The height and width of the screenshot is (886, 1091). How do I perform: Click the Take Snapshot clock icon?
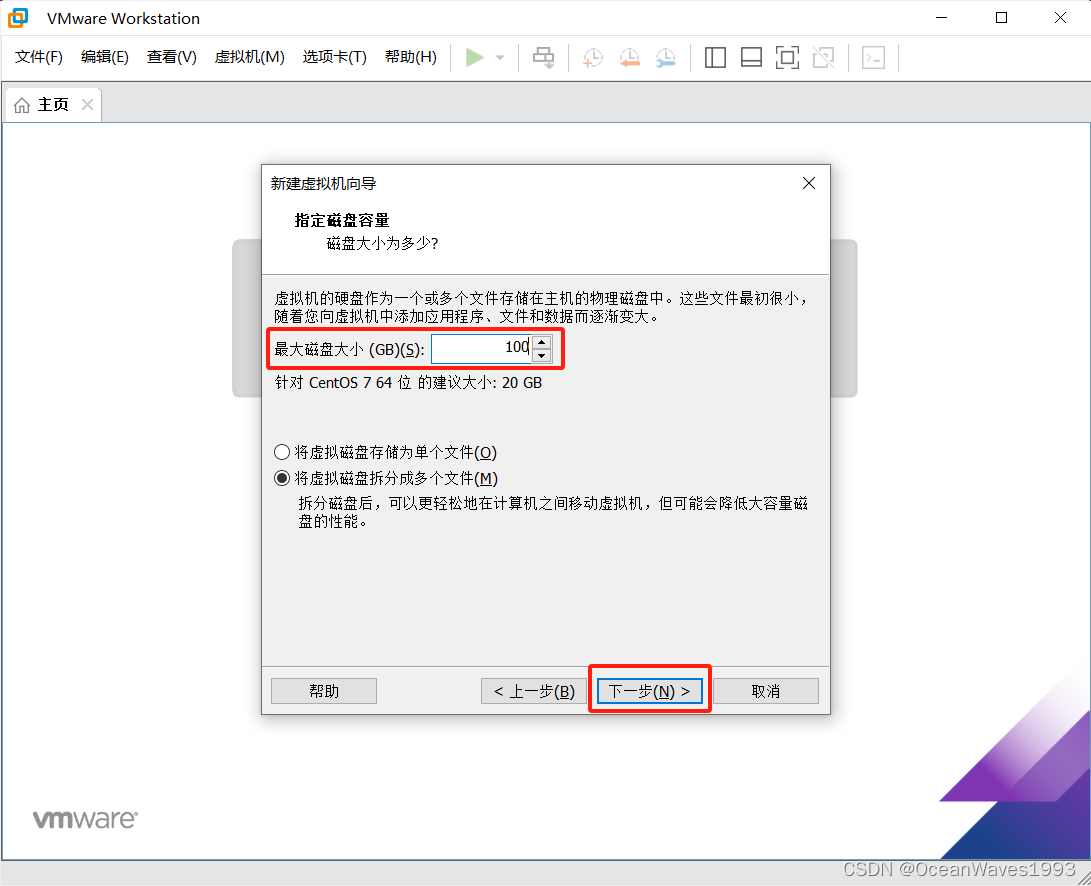tap(593, 58)
